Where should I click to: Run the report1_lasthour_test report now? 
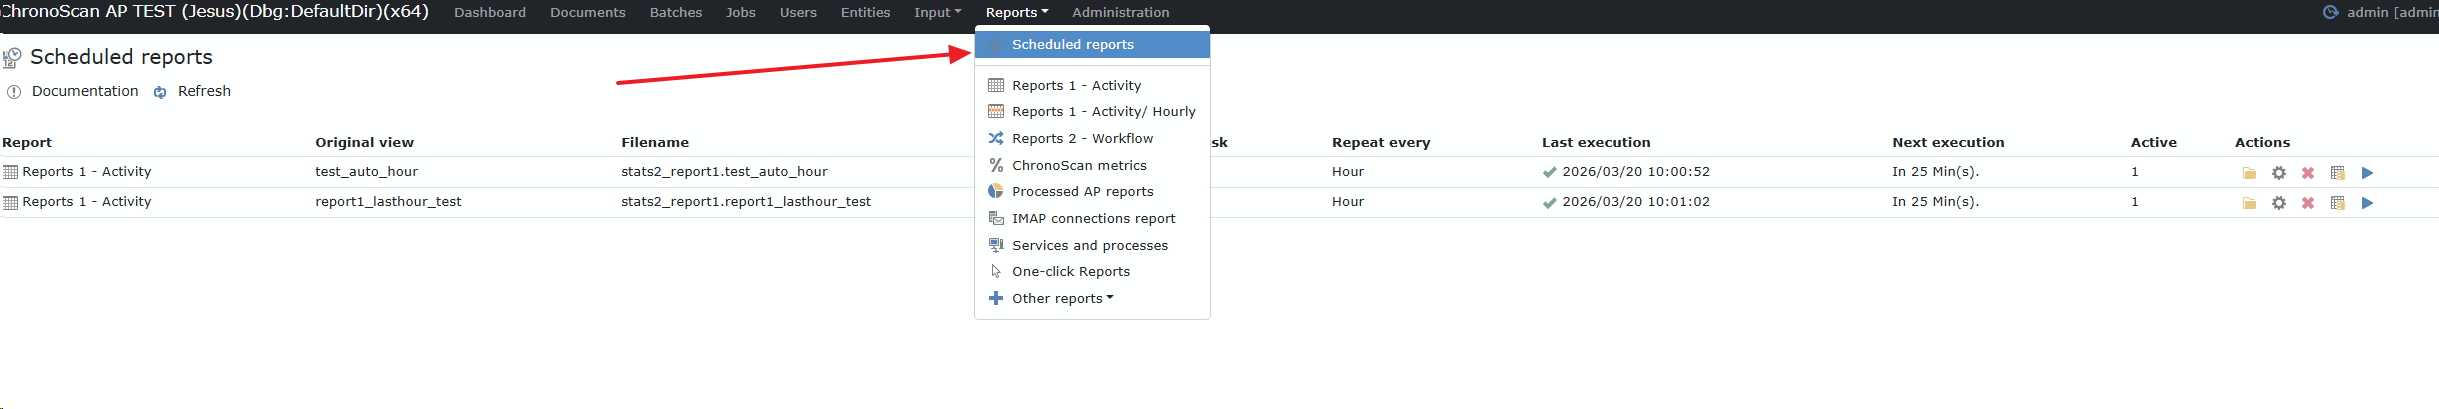2367,203
